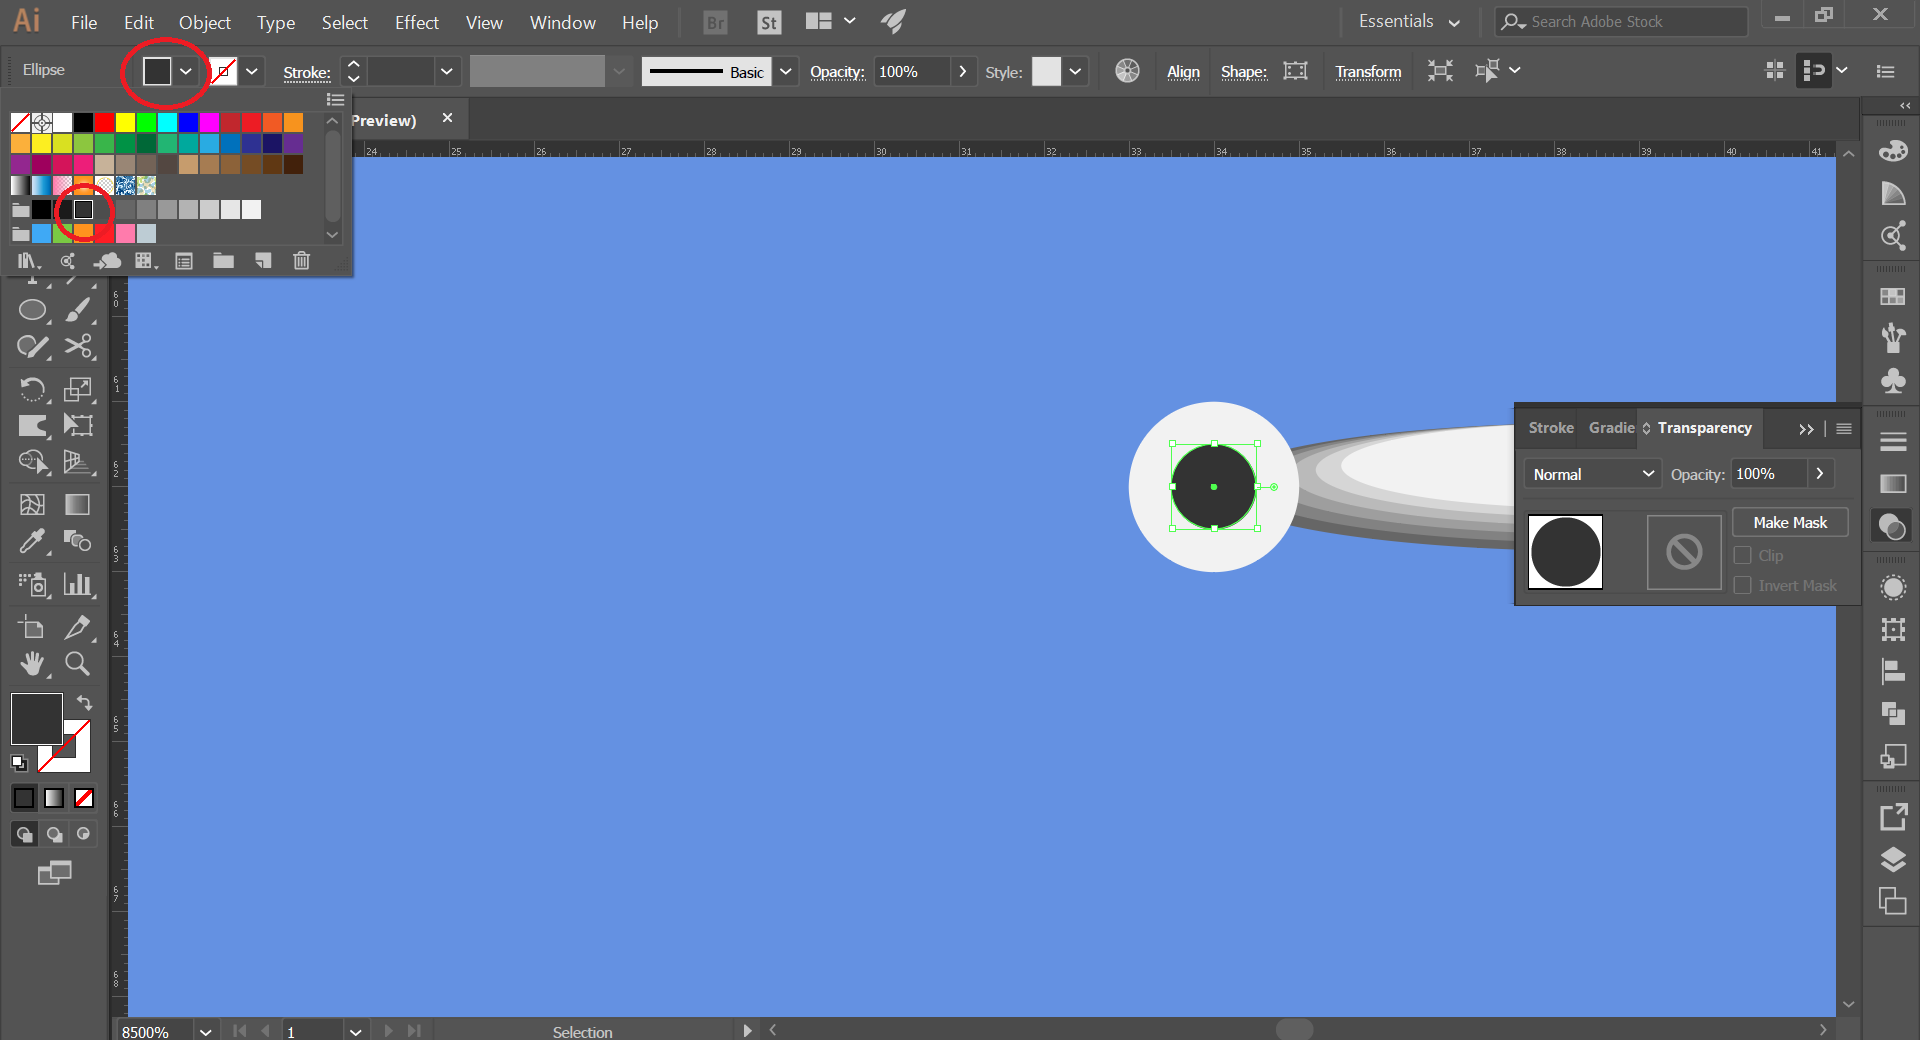Screen dimensions: 1920x1040
Task: Open the zoom level dropdown at 8500%
Action: click(x=205, y=1031)
